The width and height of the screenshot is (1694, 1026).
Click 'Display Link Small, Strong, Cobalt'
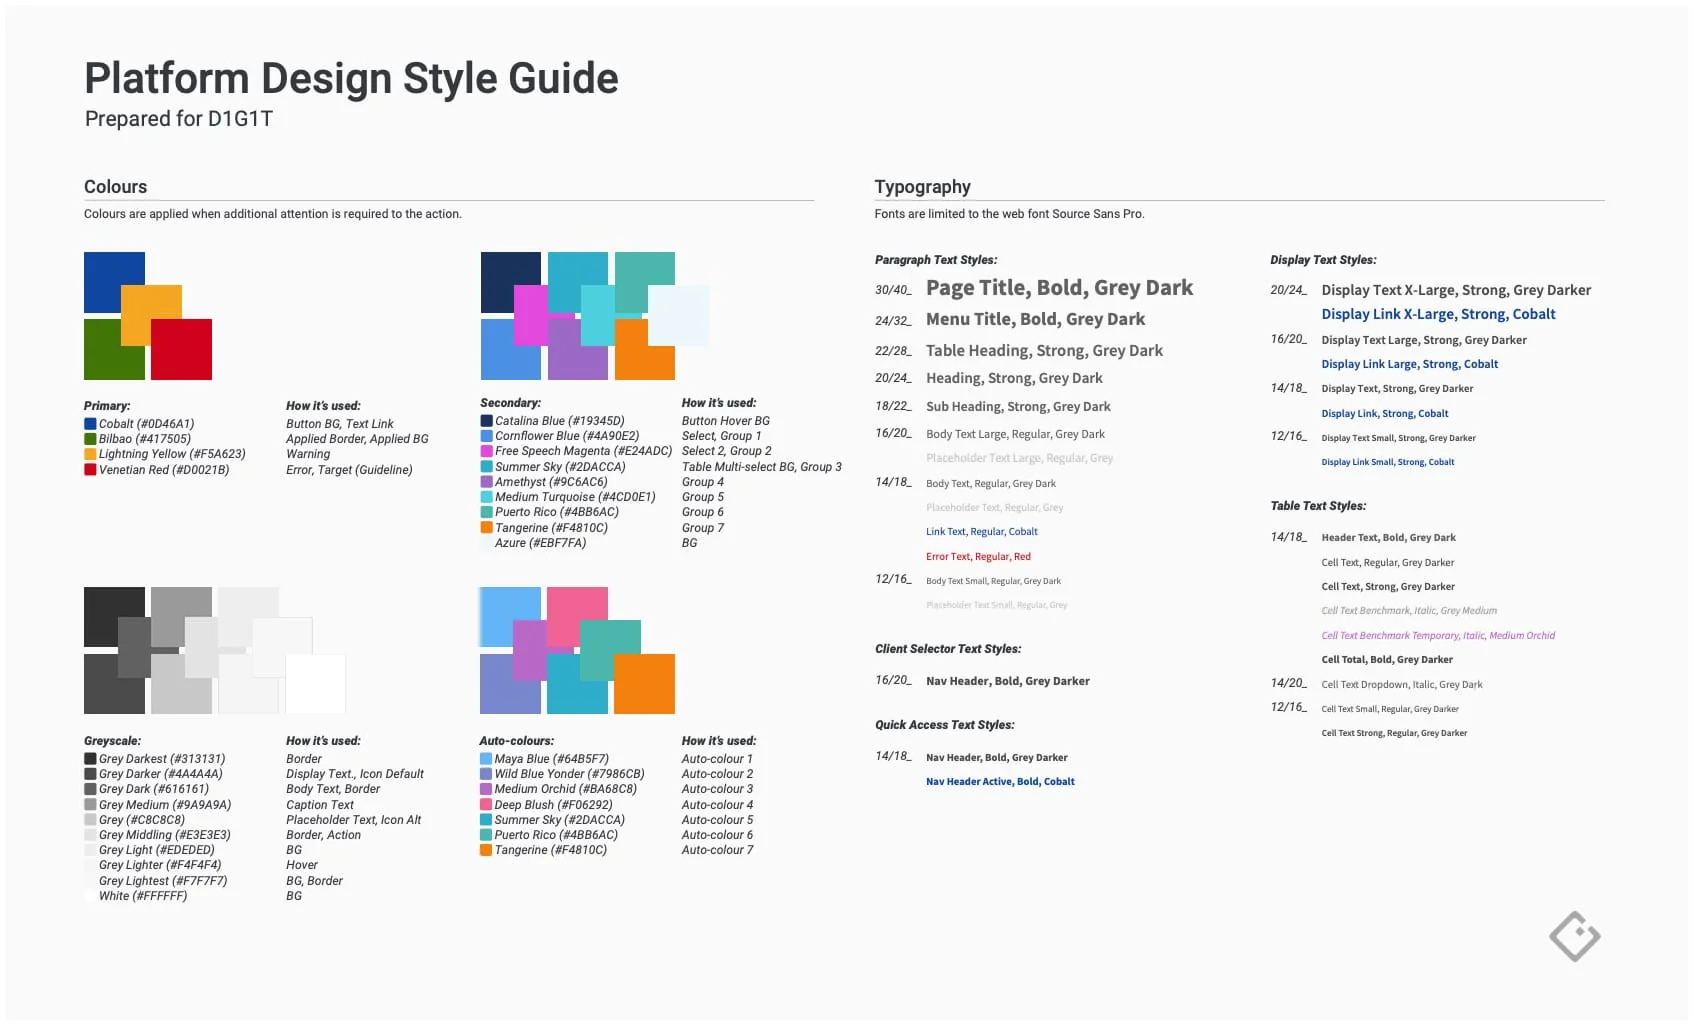1387,462
